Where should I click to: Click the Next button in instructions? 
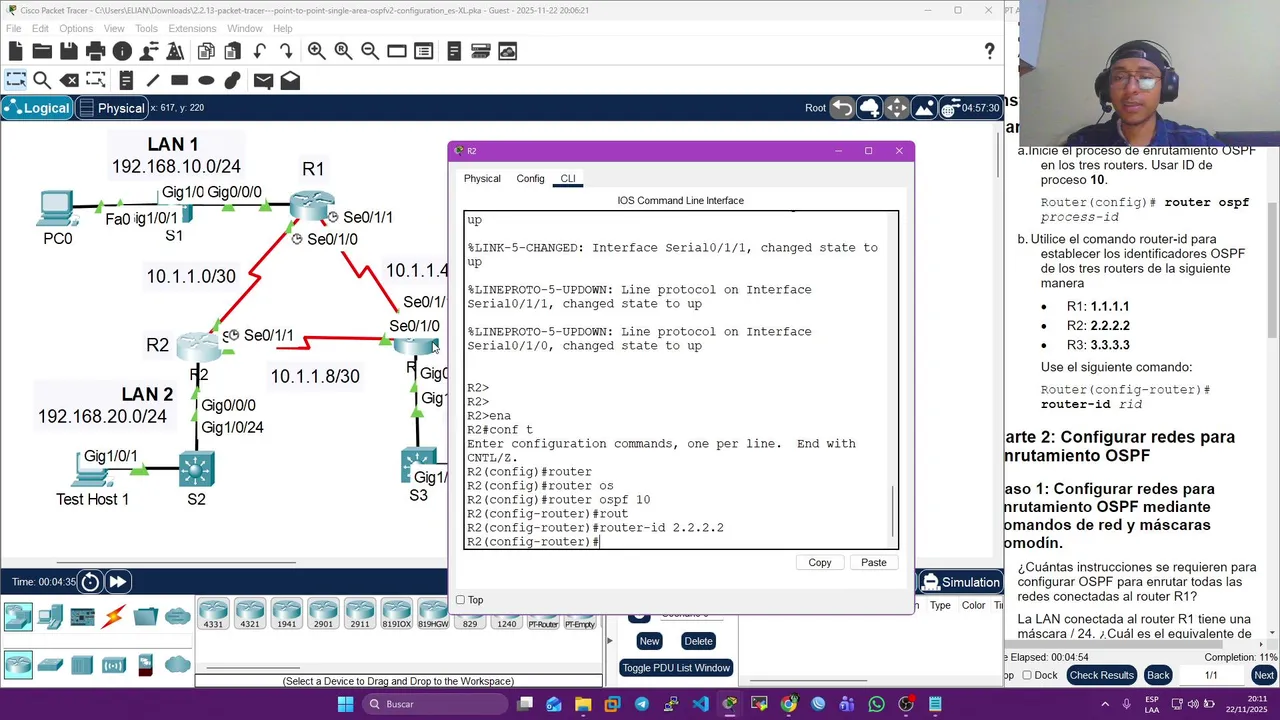(x=1264, y=675)
